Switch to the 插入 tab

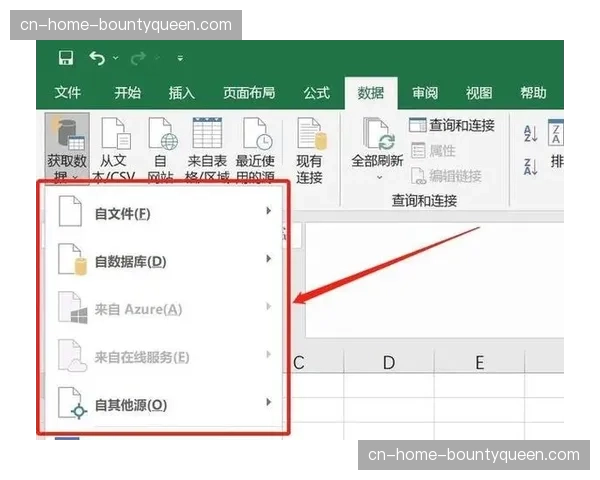click(x=182, y=93)
